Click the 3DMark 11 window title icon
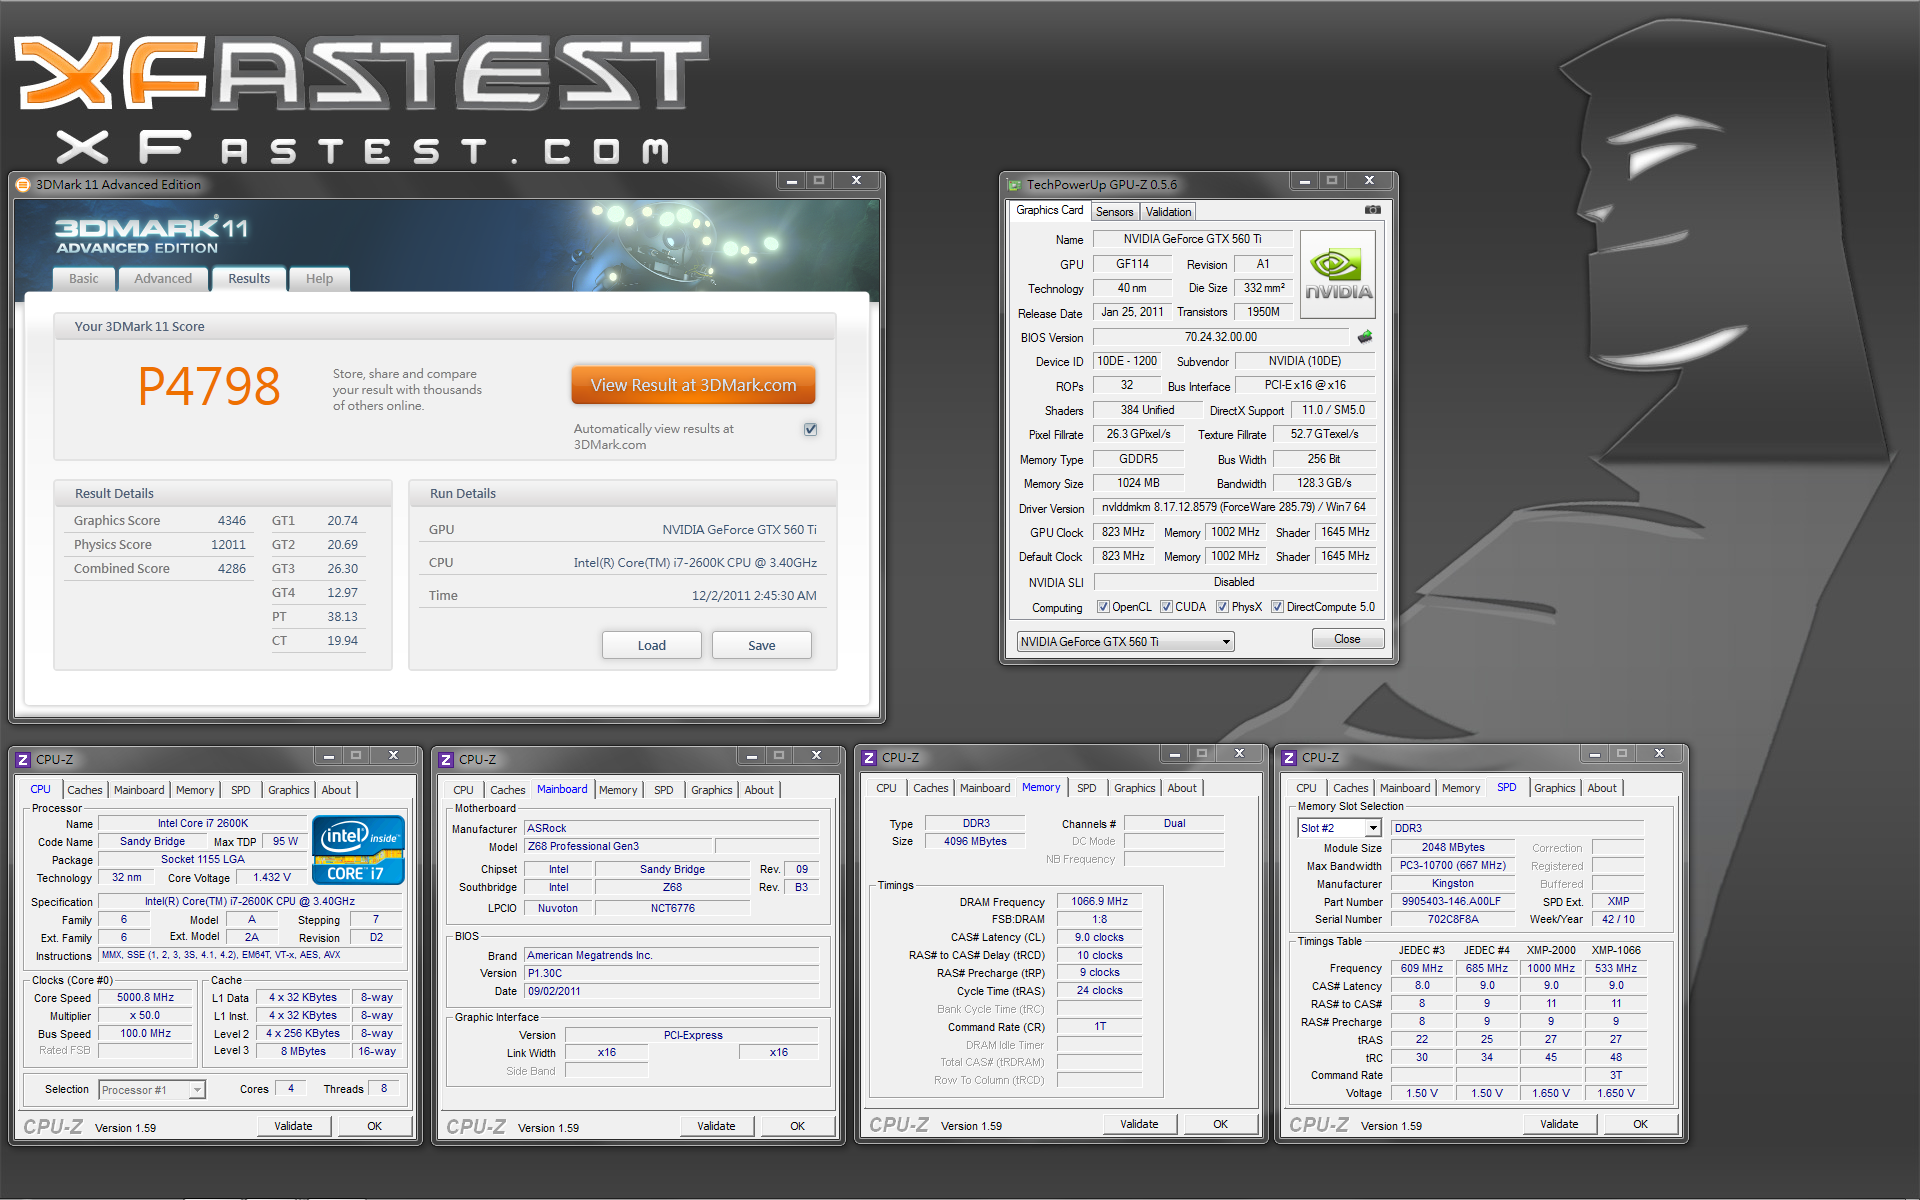This screenshot has height=1200, width=1920. point(22,184)
